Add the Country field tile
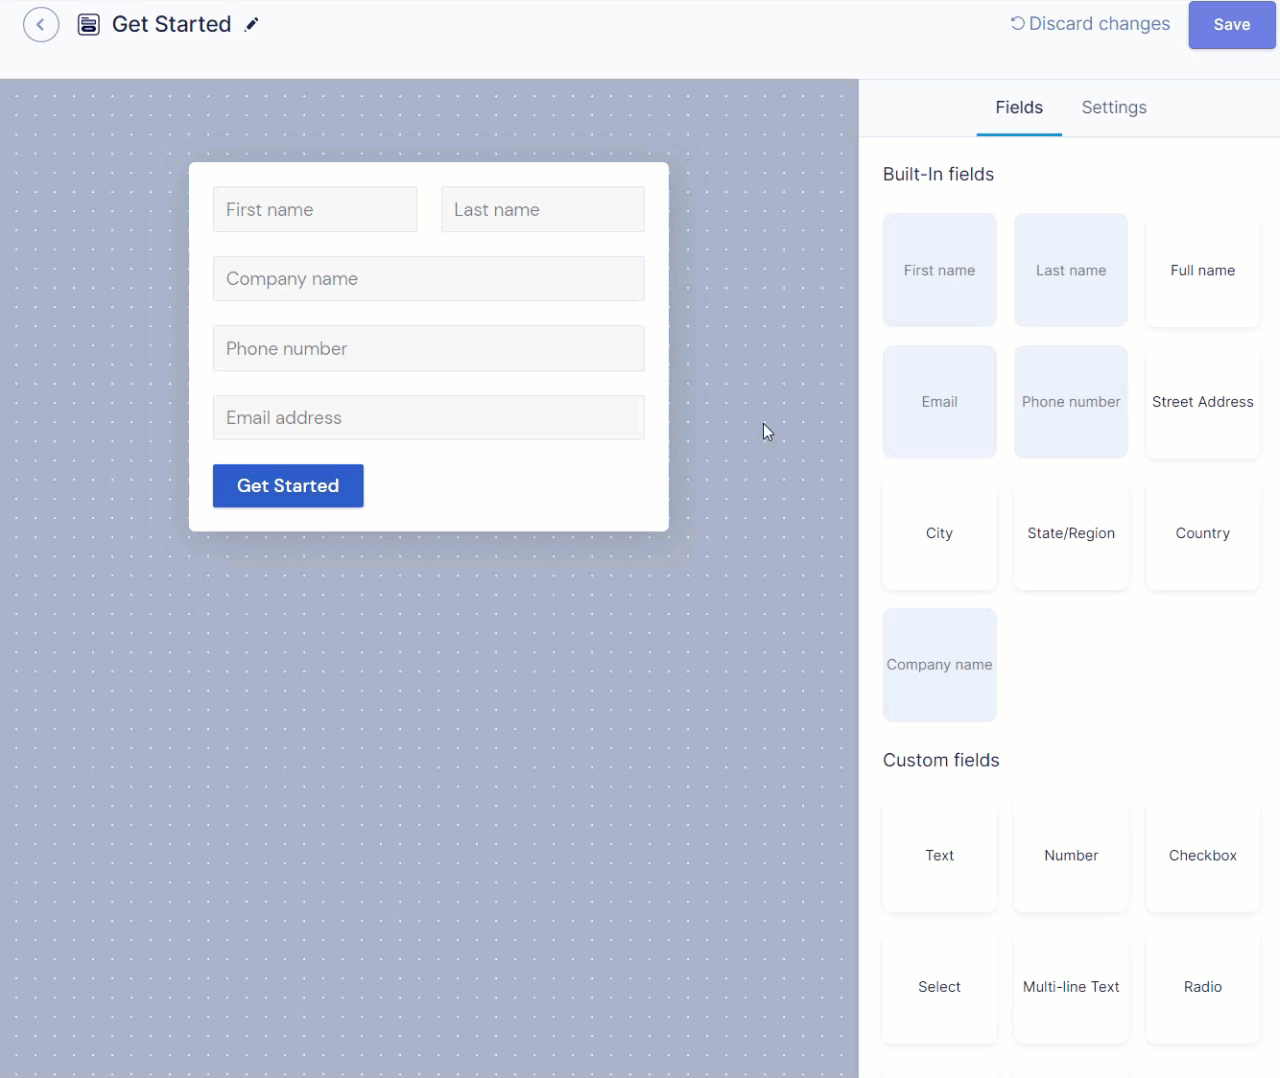Image resolution: width=1280 pixels, height=1078 pixels. (1203, 533)
